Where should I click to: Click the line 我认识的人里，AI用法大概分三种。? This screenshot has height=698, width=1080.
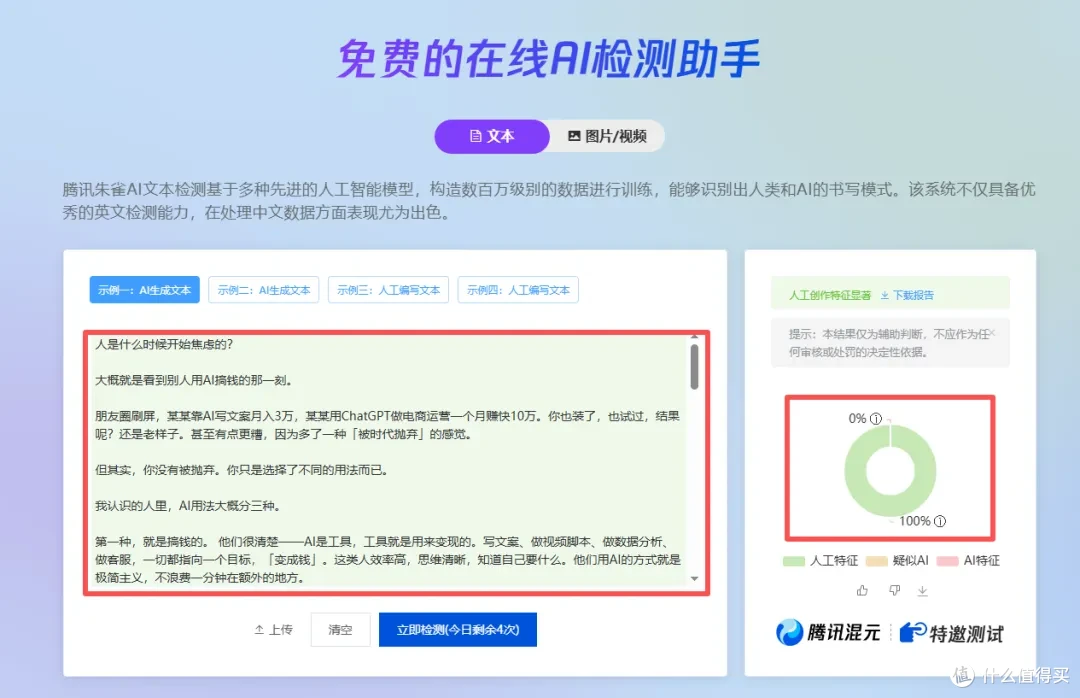(187, 506)
